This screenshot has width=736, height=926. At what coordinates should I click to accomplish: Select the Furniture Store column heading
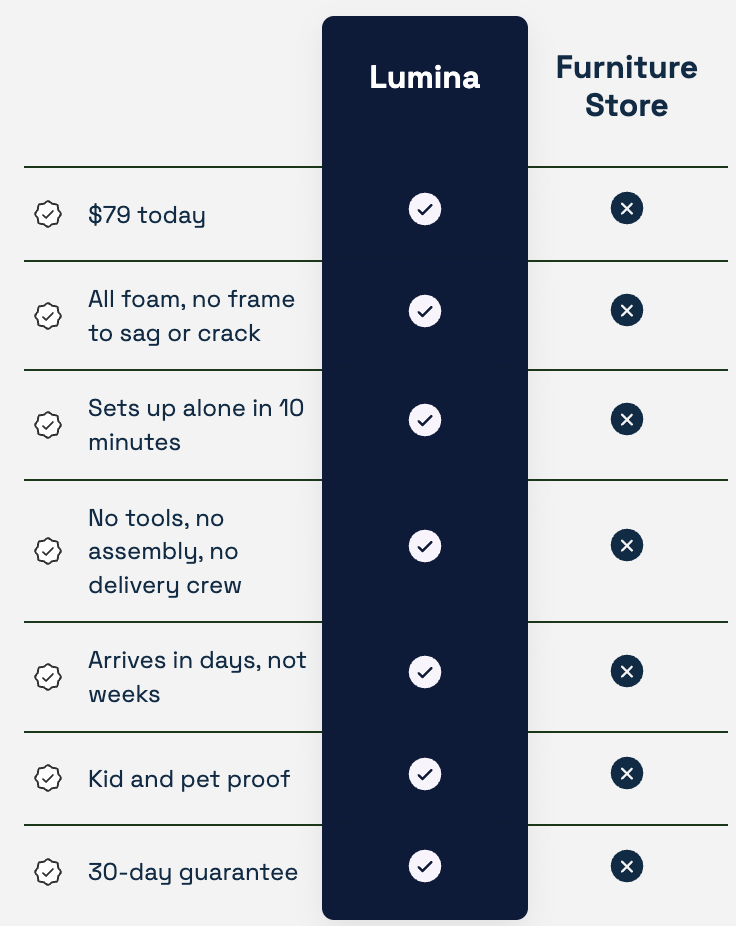pos(627,86)
